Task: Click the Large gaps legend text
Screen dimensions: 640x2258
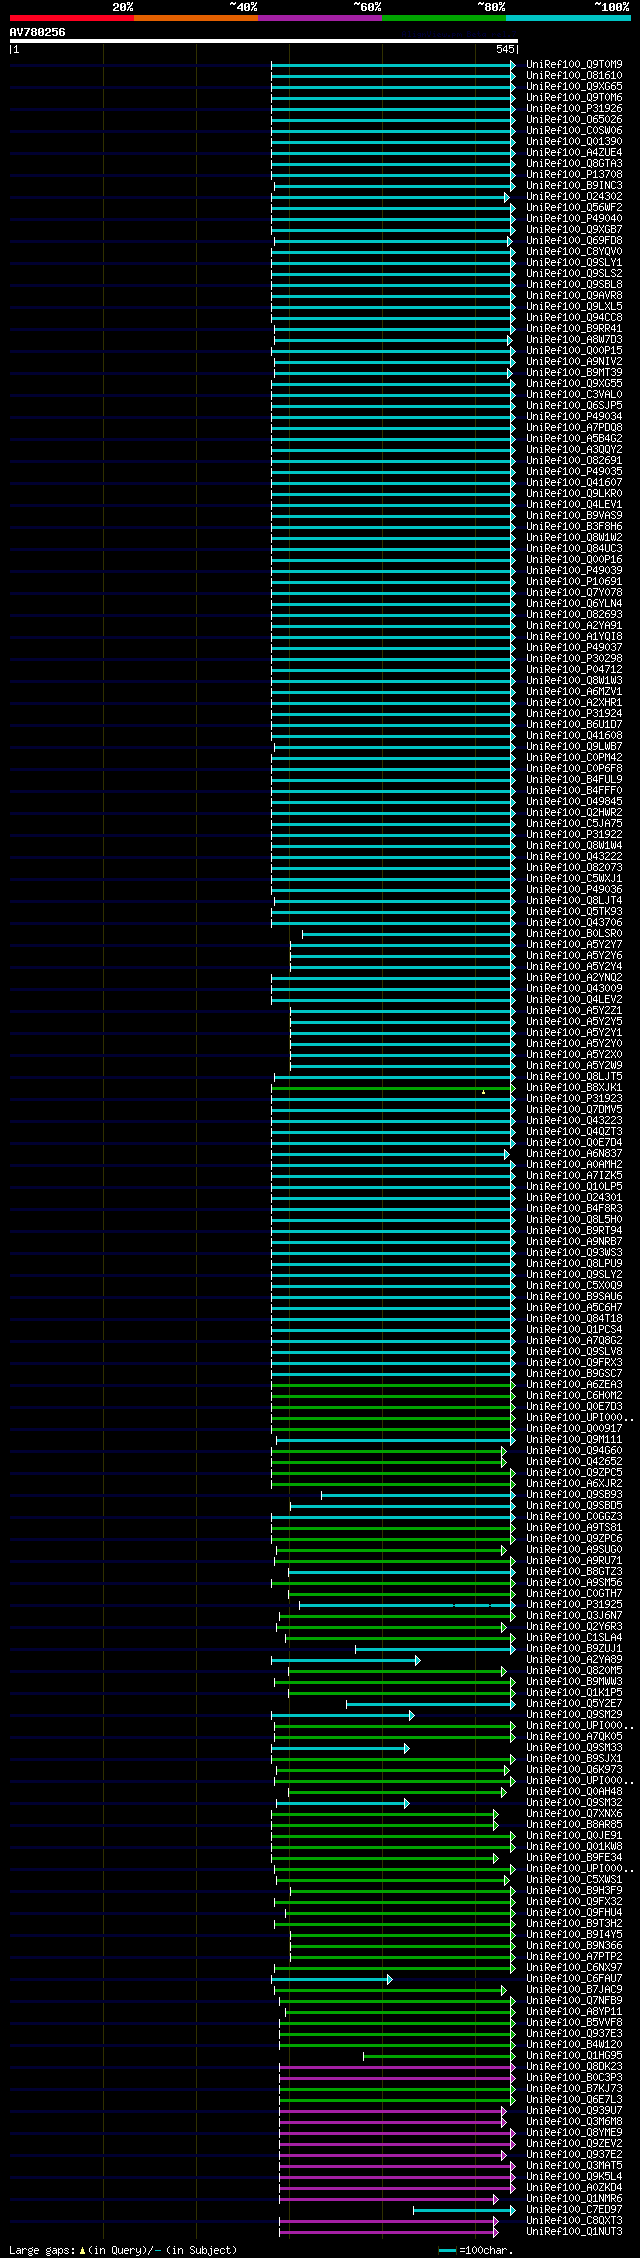Action: click(x=123, y=2250)
